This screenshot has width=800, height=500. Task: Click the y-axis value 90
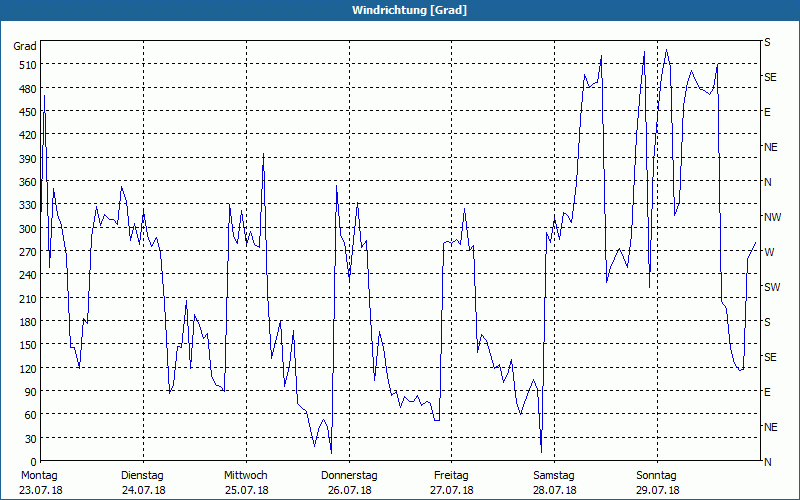point(31,392)
